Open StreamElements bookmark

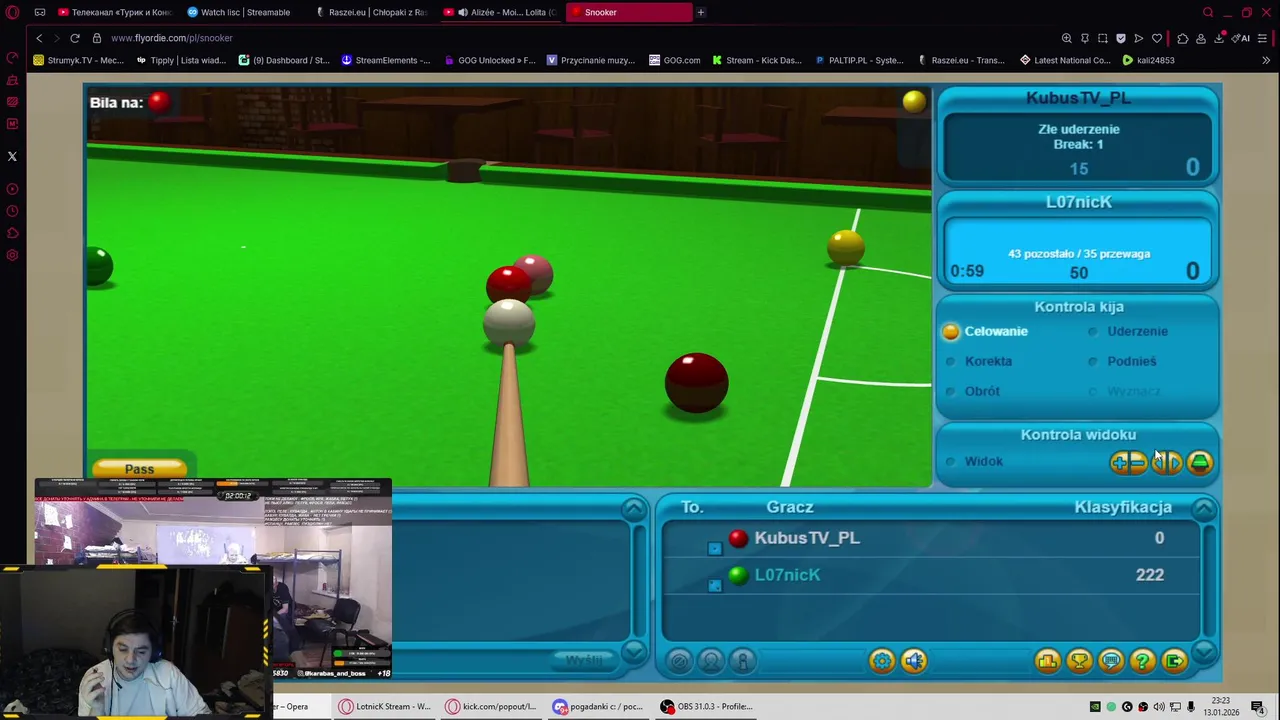(386, 60)
